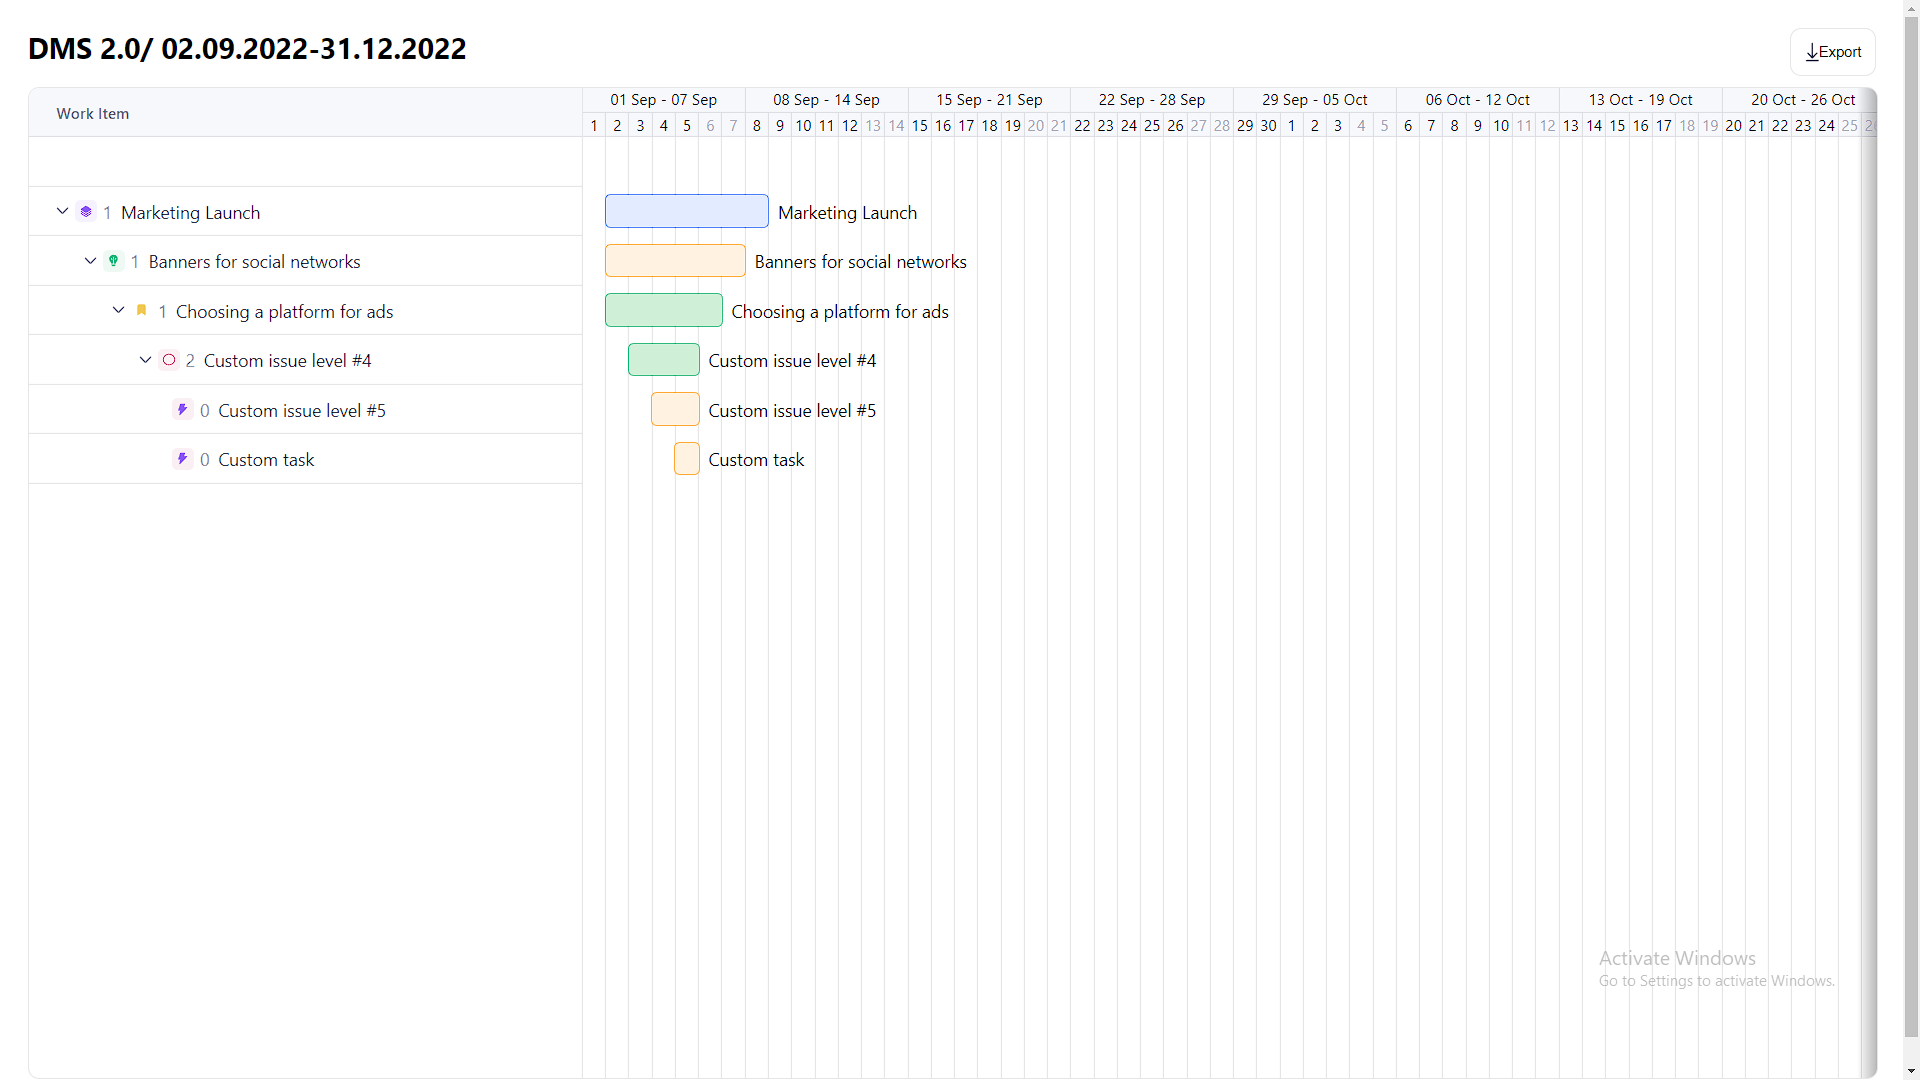Click the 29 Sep - 05 Oct week header
The height and width of the screenshot is (1080, 1920).
tap(1315, 100)
